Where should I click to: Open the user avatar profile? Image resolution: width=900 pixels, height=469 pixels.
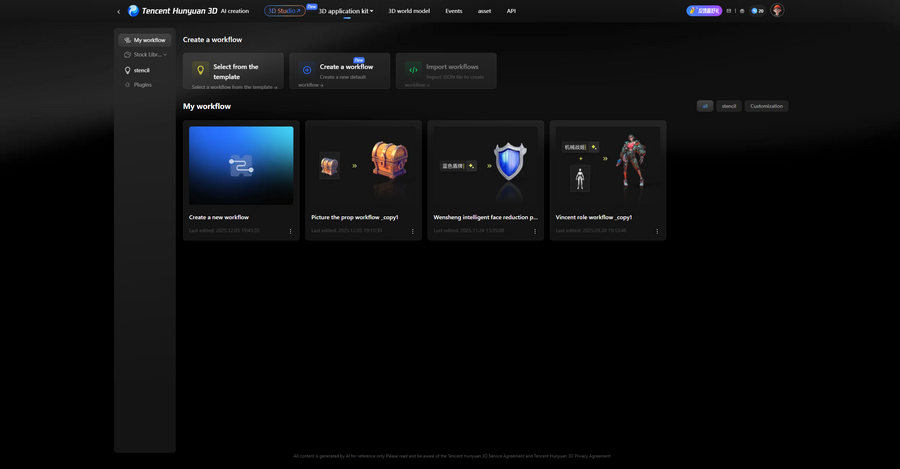tap(777, 10)
